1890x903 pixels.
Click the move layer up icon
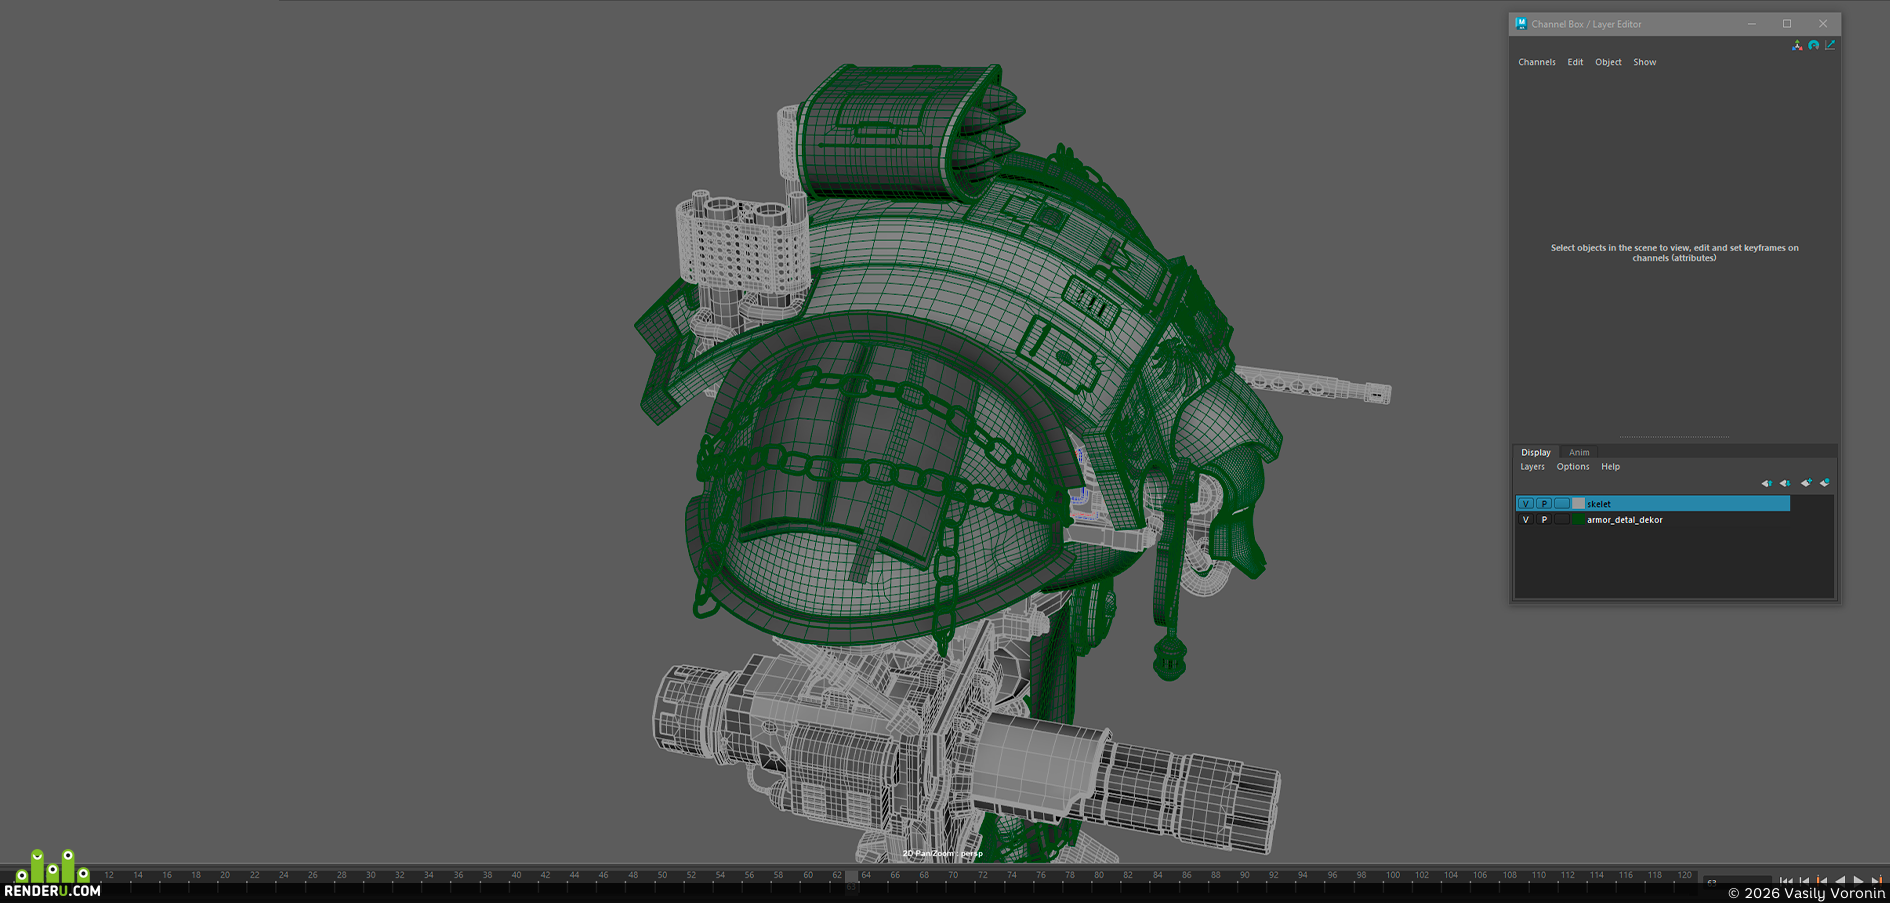(1767, 483)
